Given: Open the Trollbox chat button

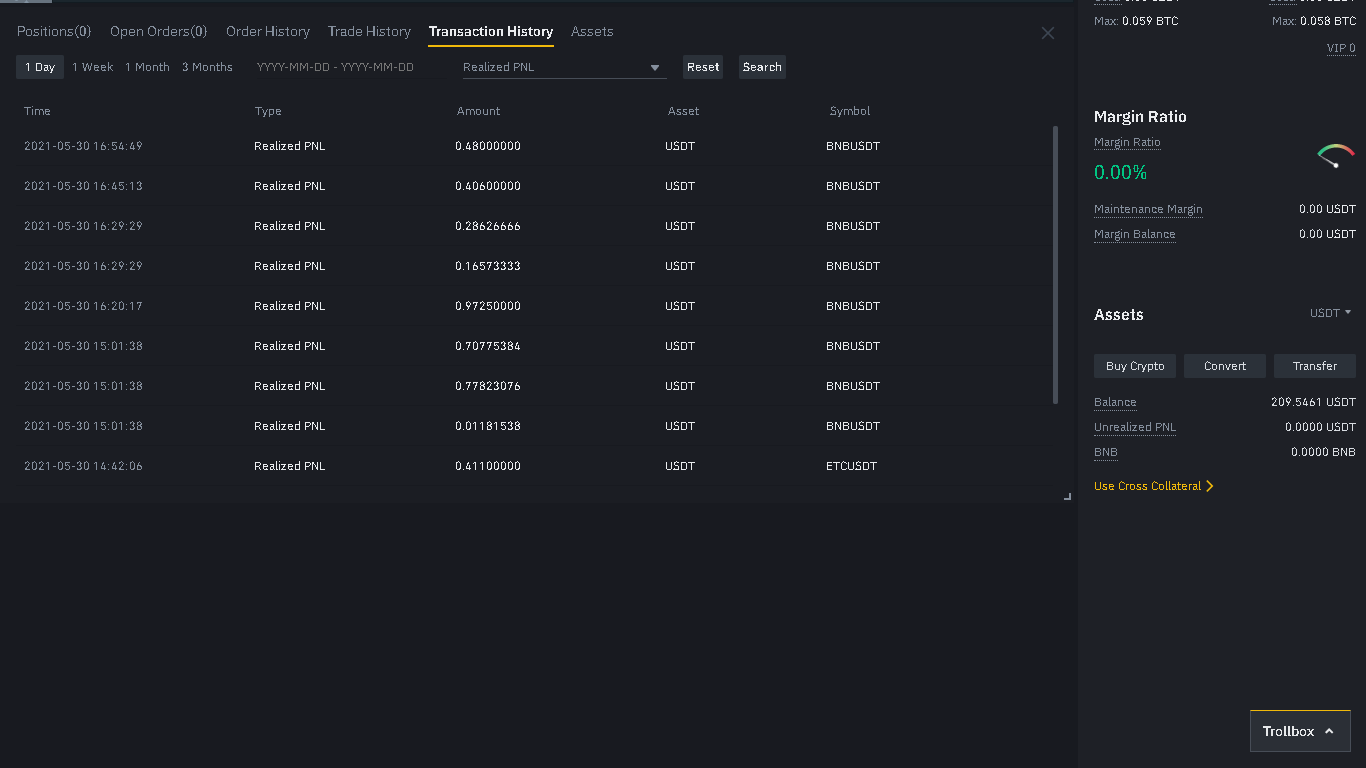Looking at the screenshot, I should pyautogui.click(x=1300, y=731).
